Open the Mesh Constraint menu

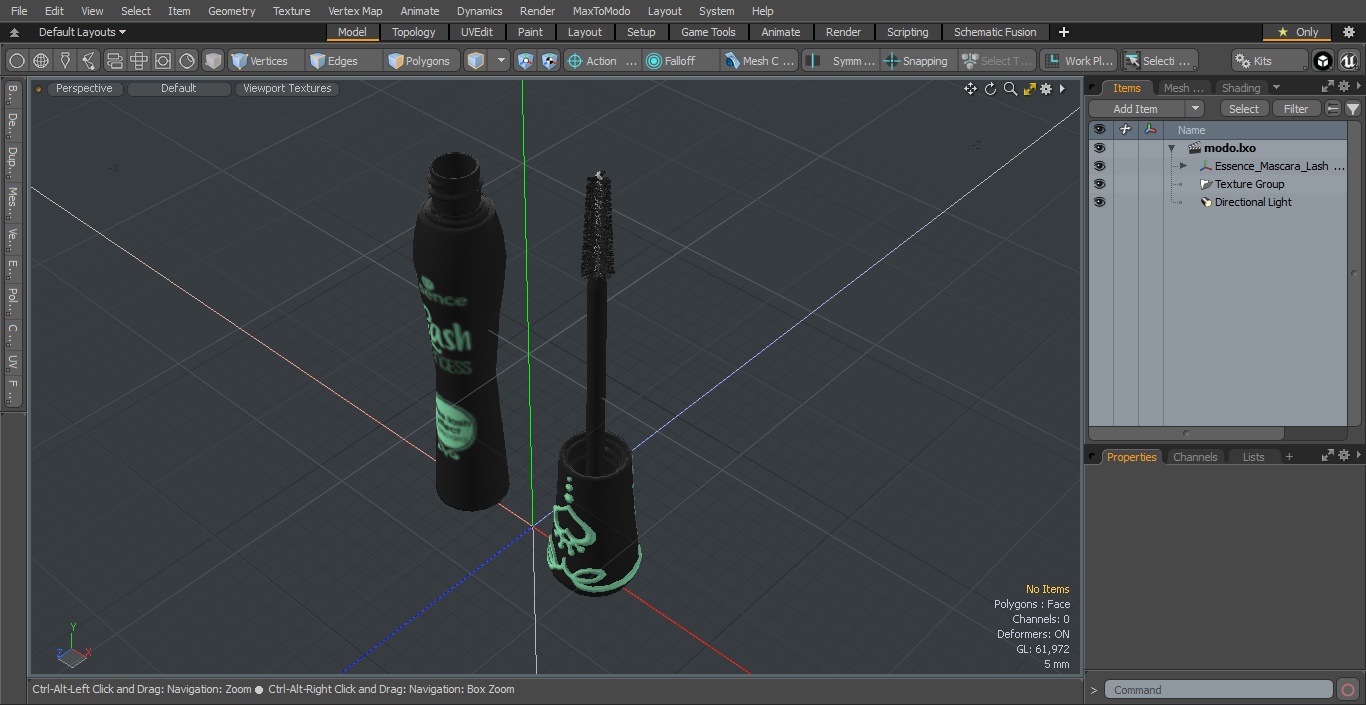point(760,61)
